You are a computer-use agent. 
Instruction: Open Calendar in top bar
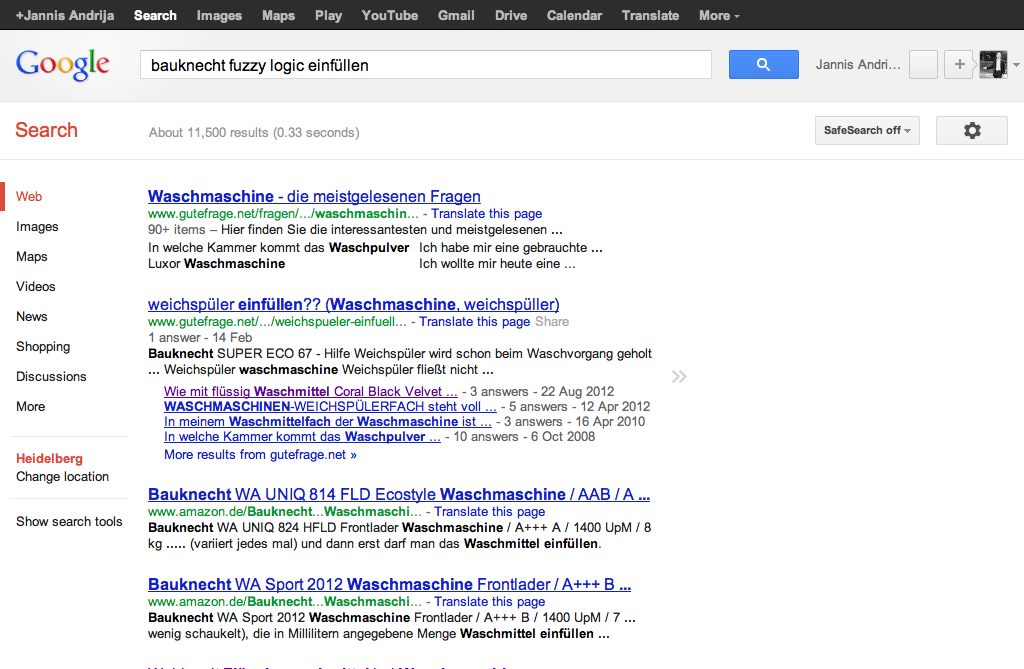(574, 16)
